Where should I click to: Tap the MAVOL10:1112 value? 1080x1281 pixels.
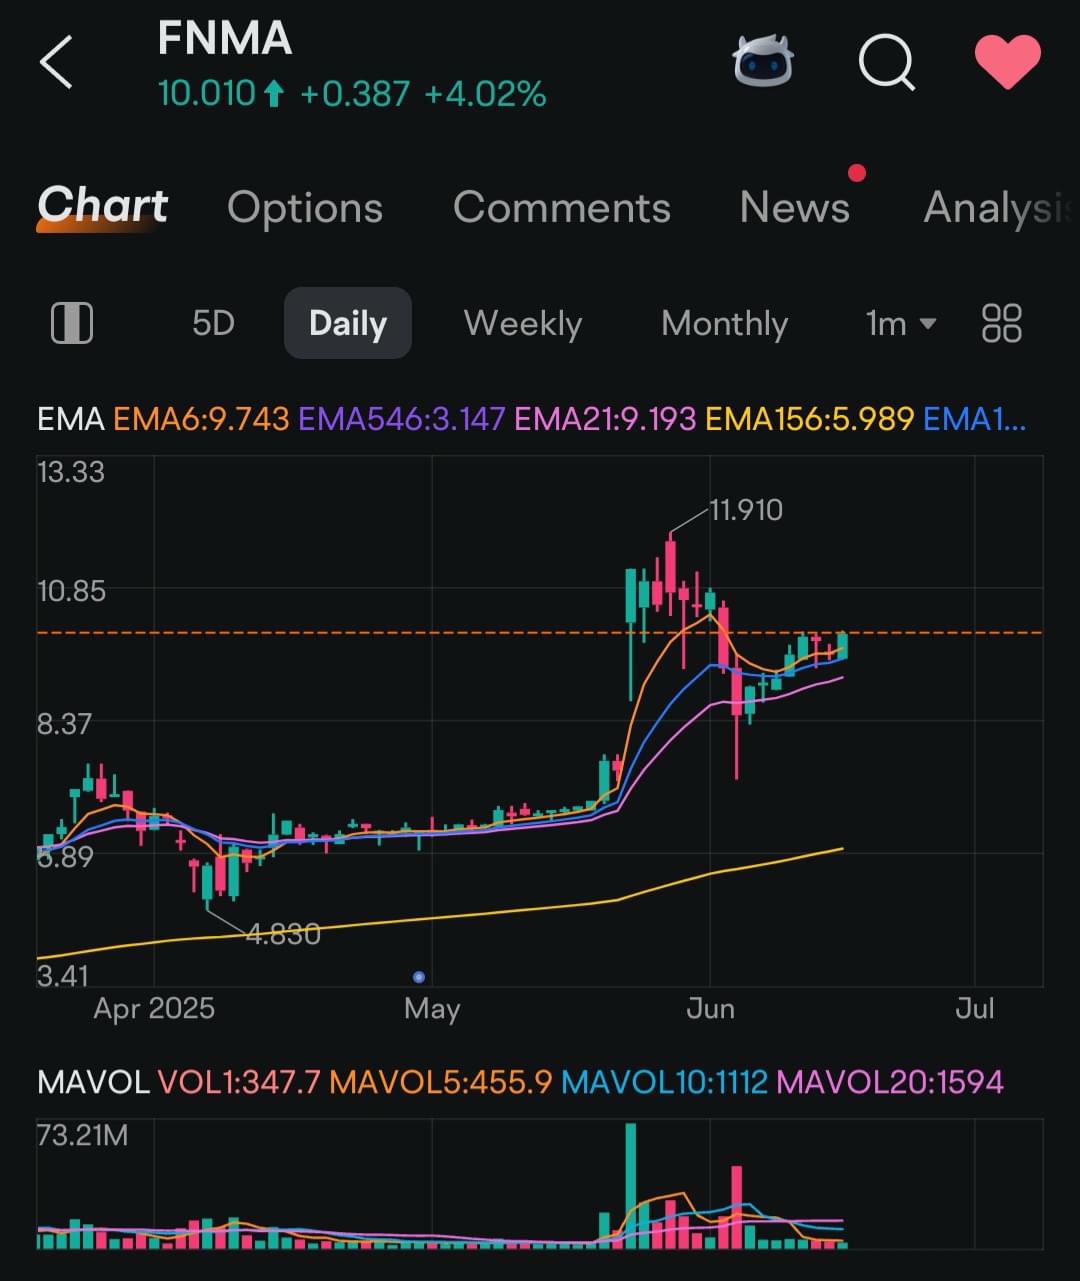point(664,1081)
